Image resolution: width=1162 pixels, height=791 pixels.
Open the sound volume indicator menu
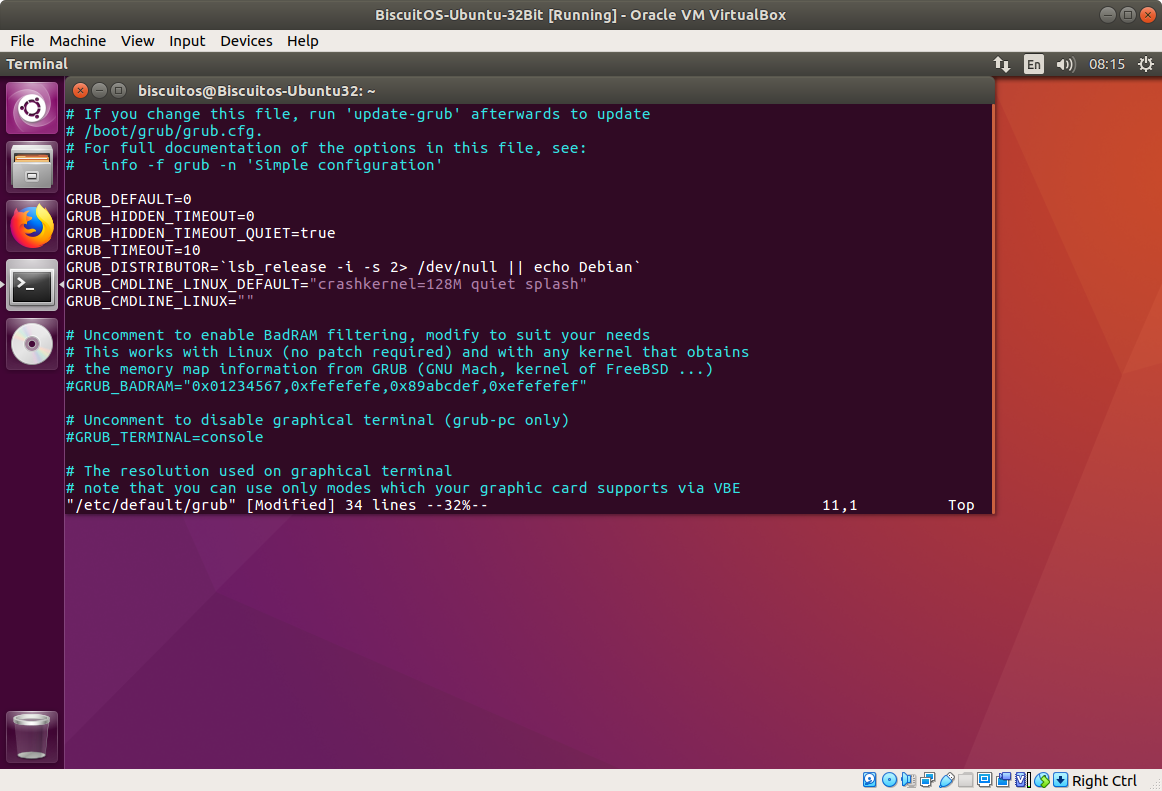1065,64
